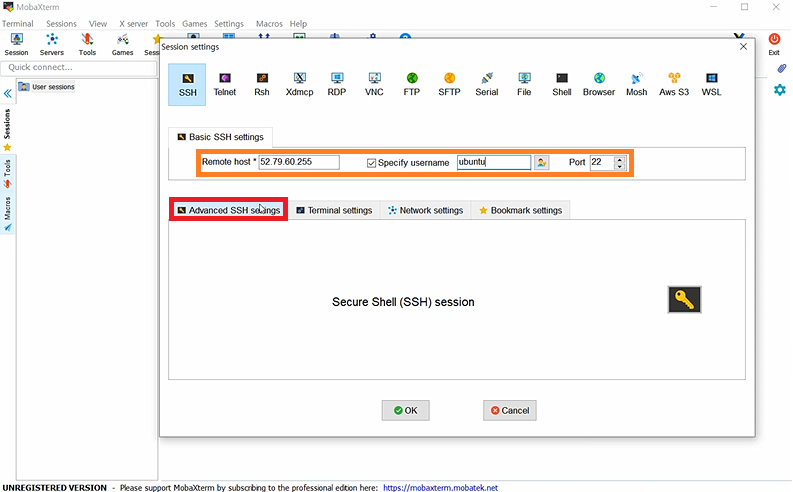Select the SFTP session type
Screen dimensions: 793x492
tap(449, 84)
